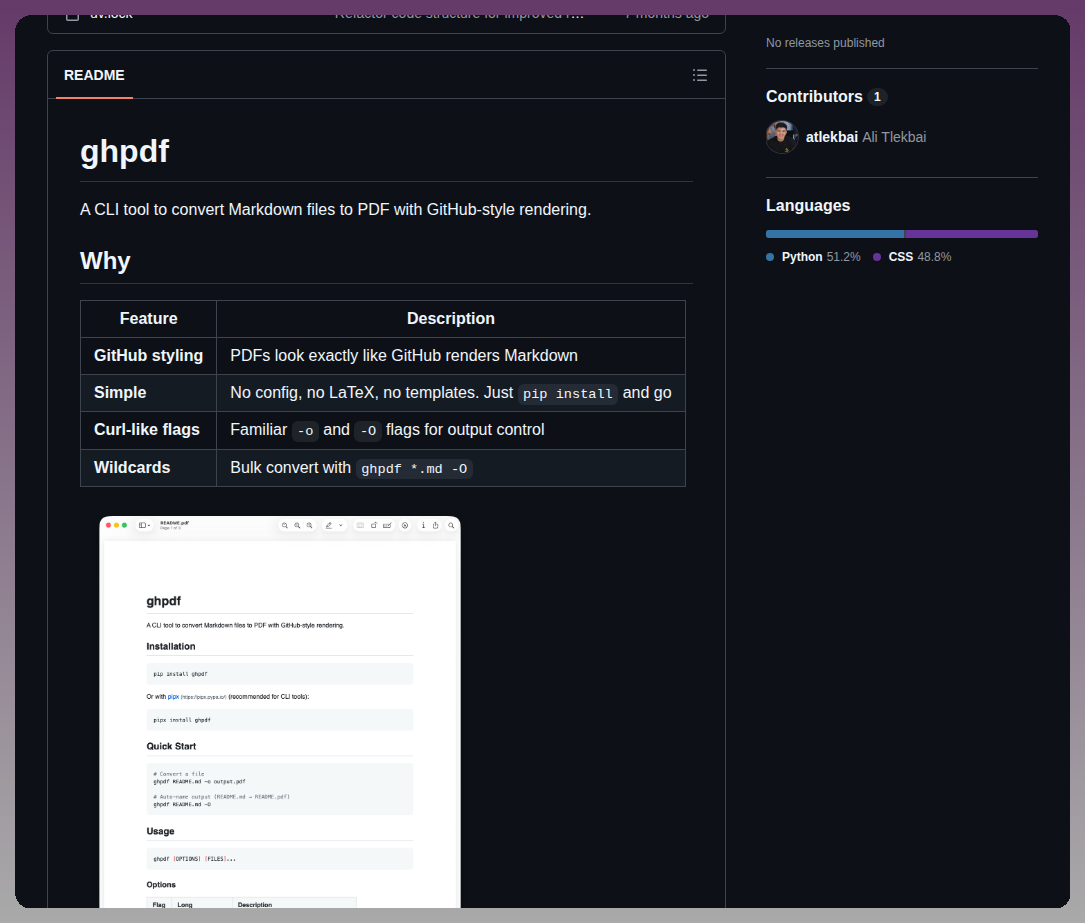This screenshot has width=1085, height=923.
Task: Click the CSS language link
Action: click(x=912, y=257)
